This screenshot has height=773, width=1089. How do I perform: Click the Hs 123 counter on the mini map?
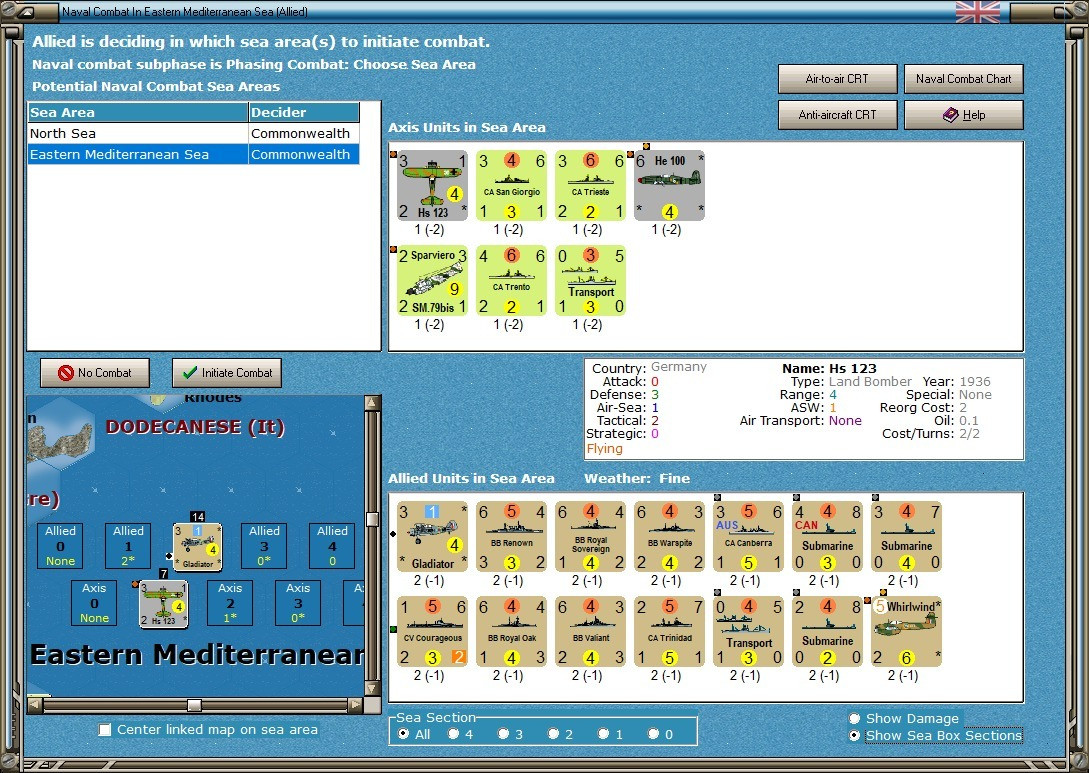[x=163, y=604]
